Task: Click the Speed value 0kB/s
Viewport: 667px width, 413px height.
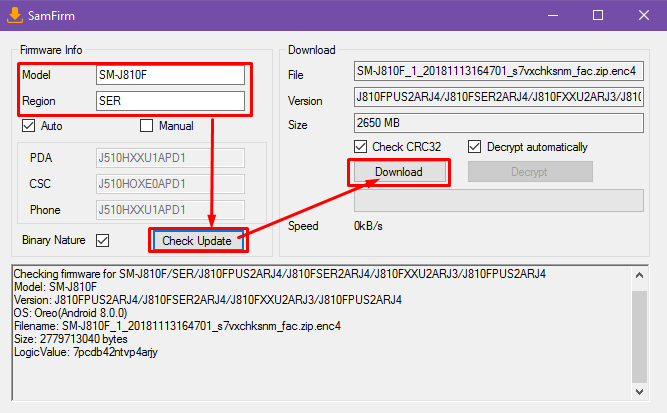Action: [x=368, y=226]
